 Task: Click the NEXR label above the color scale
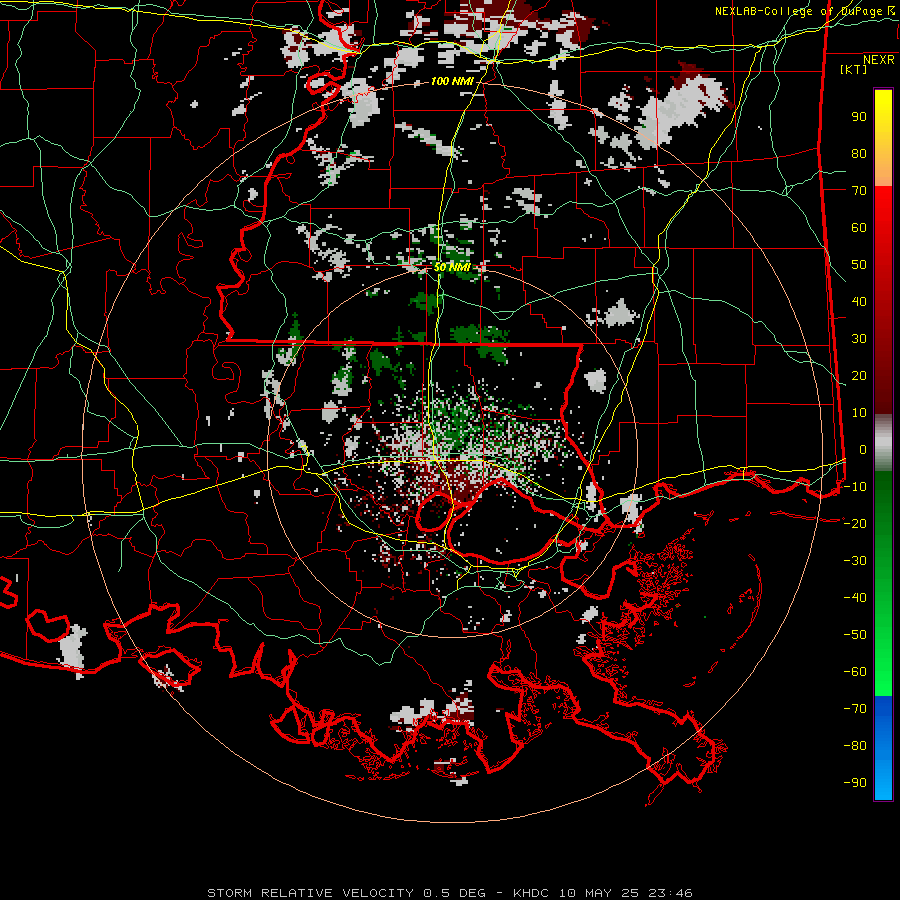[879, 60]
